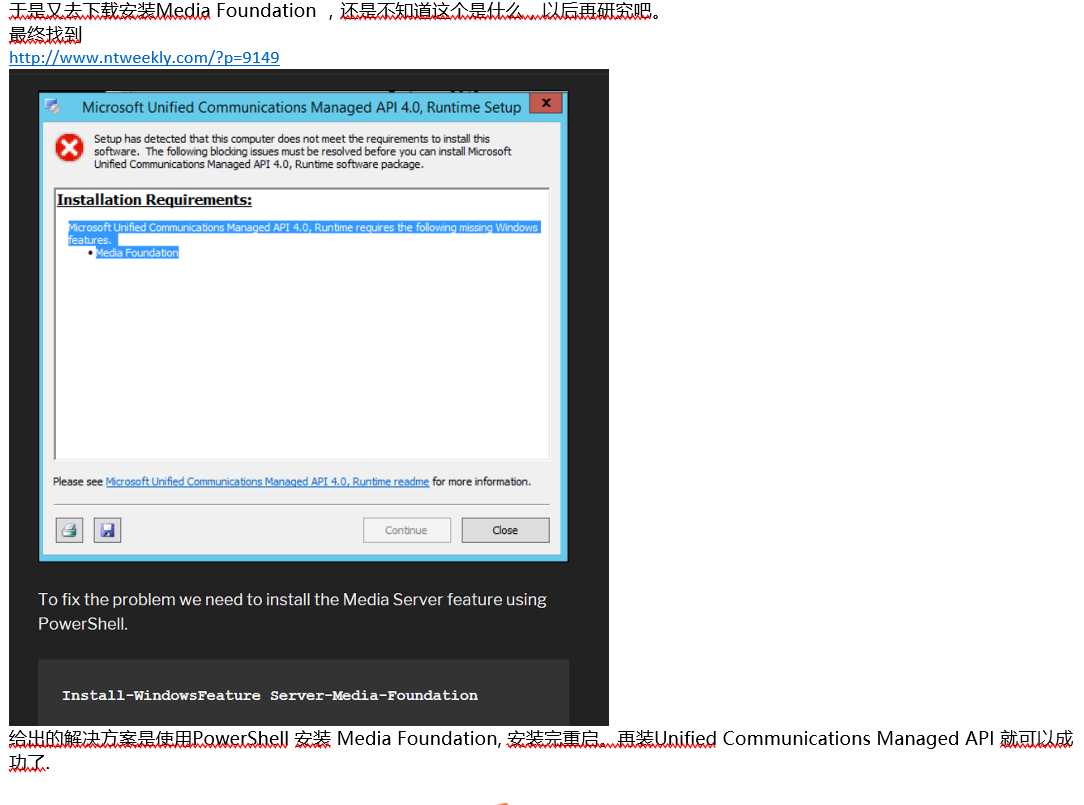Click the bottom paragraph about PowerShell 安装

[541, 750]
